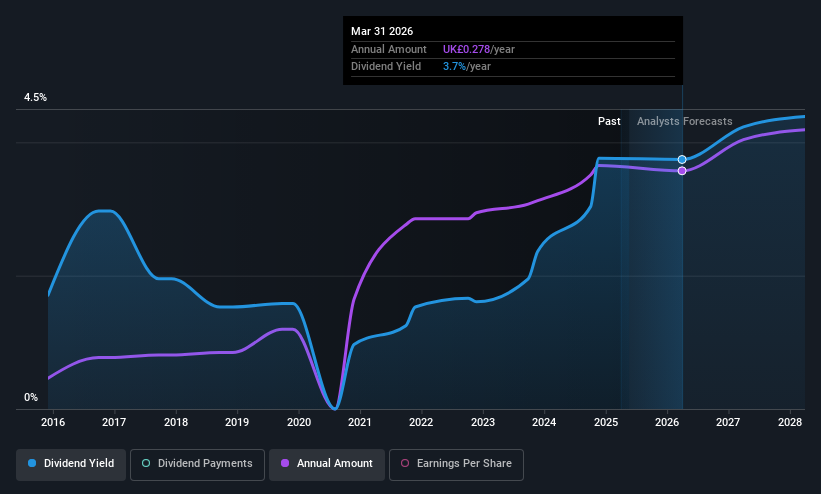Select the purple data point marker at 2026
The width and height of the screenshot is (821, 494).
click(x=682, y=171)
